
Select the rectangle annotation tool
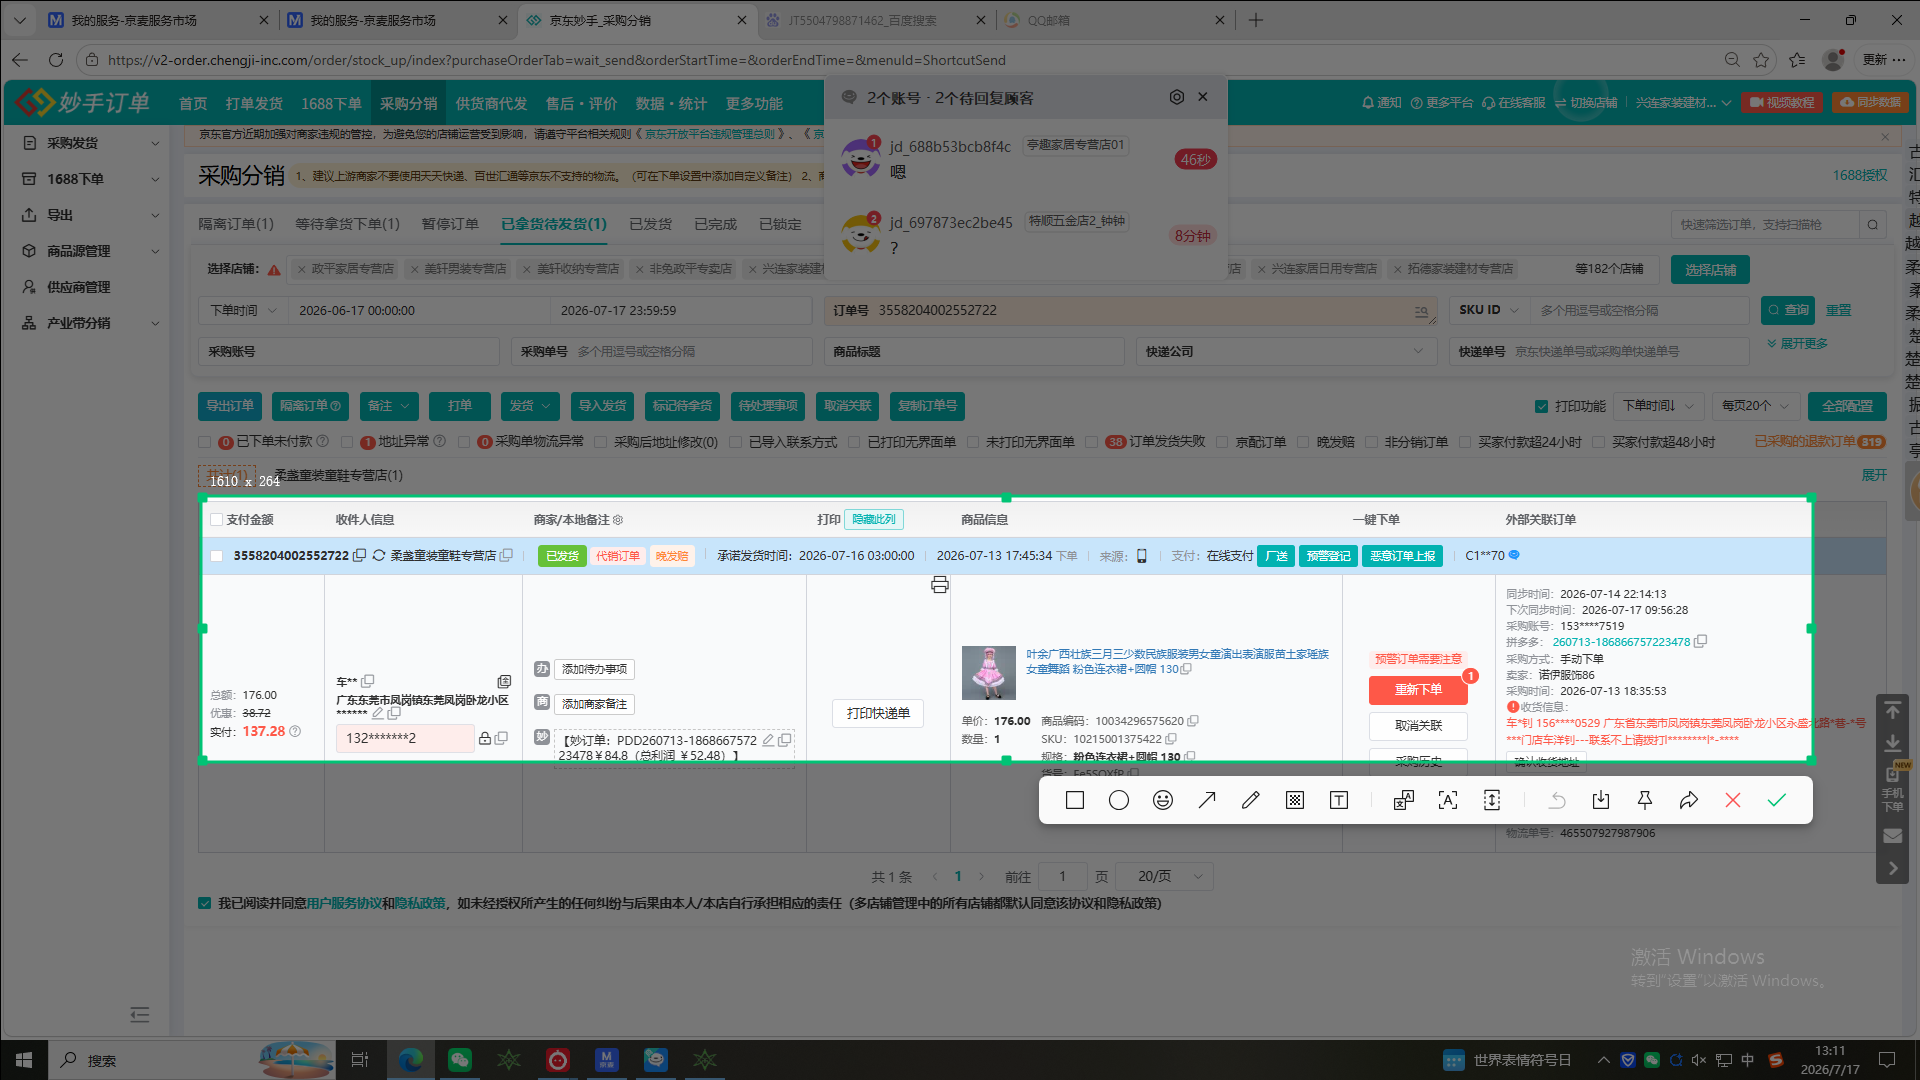pyautogui.click(x=1075, y=800)
